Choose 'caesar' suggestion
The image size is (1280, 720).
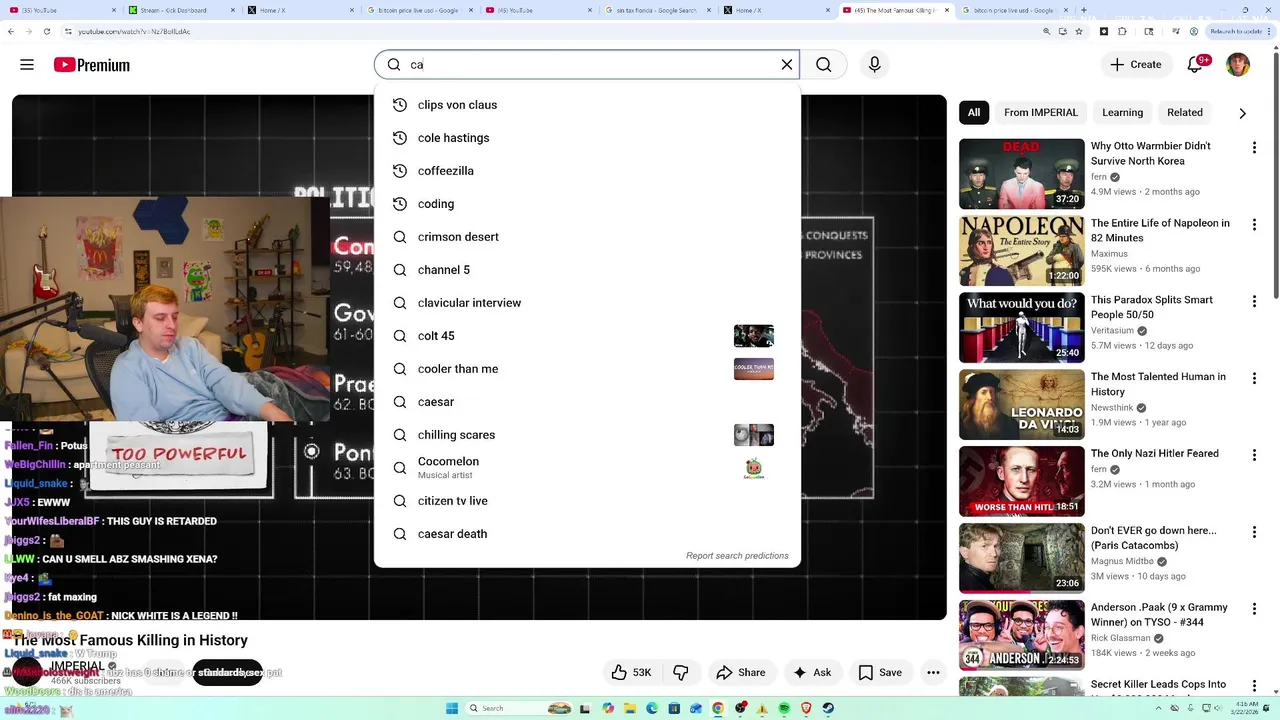tap(587, 402)
